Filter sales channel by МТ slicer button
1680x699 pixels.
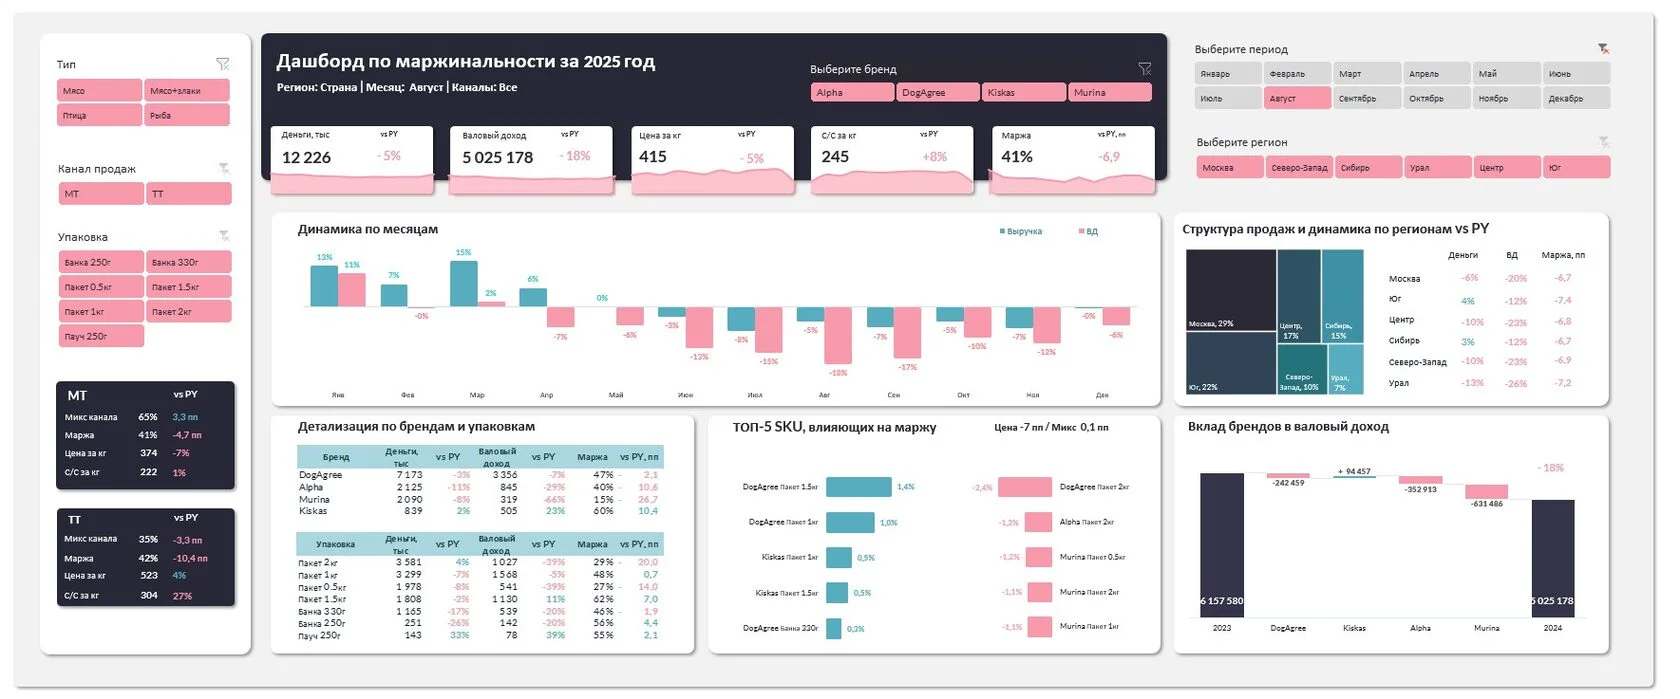(x=101, y=194)
